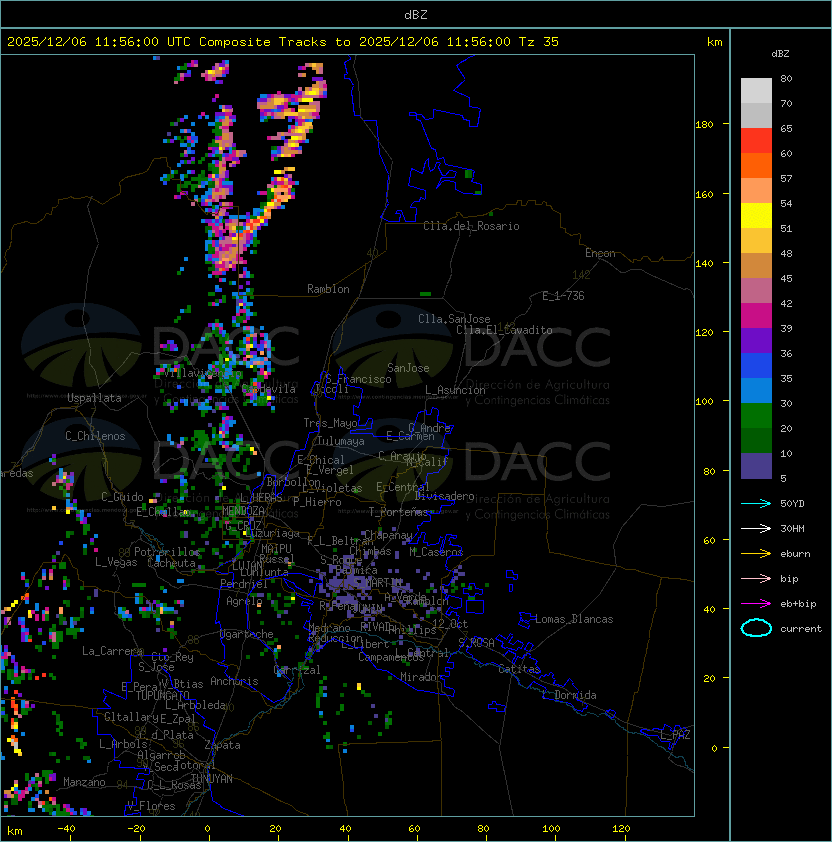Select the 'Agrelo' place label
This screenshot has width=832, height=842.
pyautogui.click(x=244, y=601)
